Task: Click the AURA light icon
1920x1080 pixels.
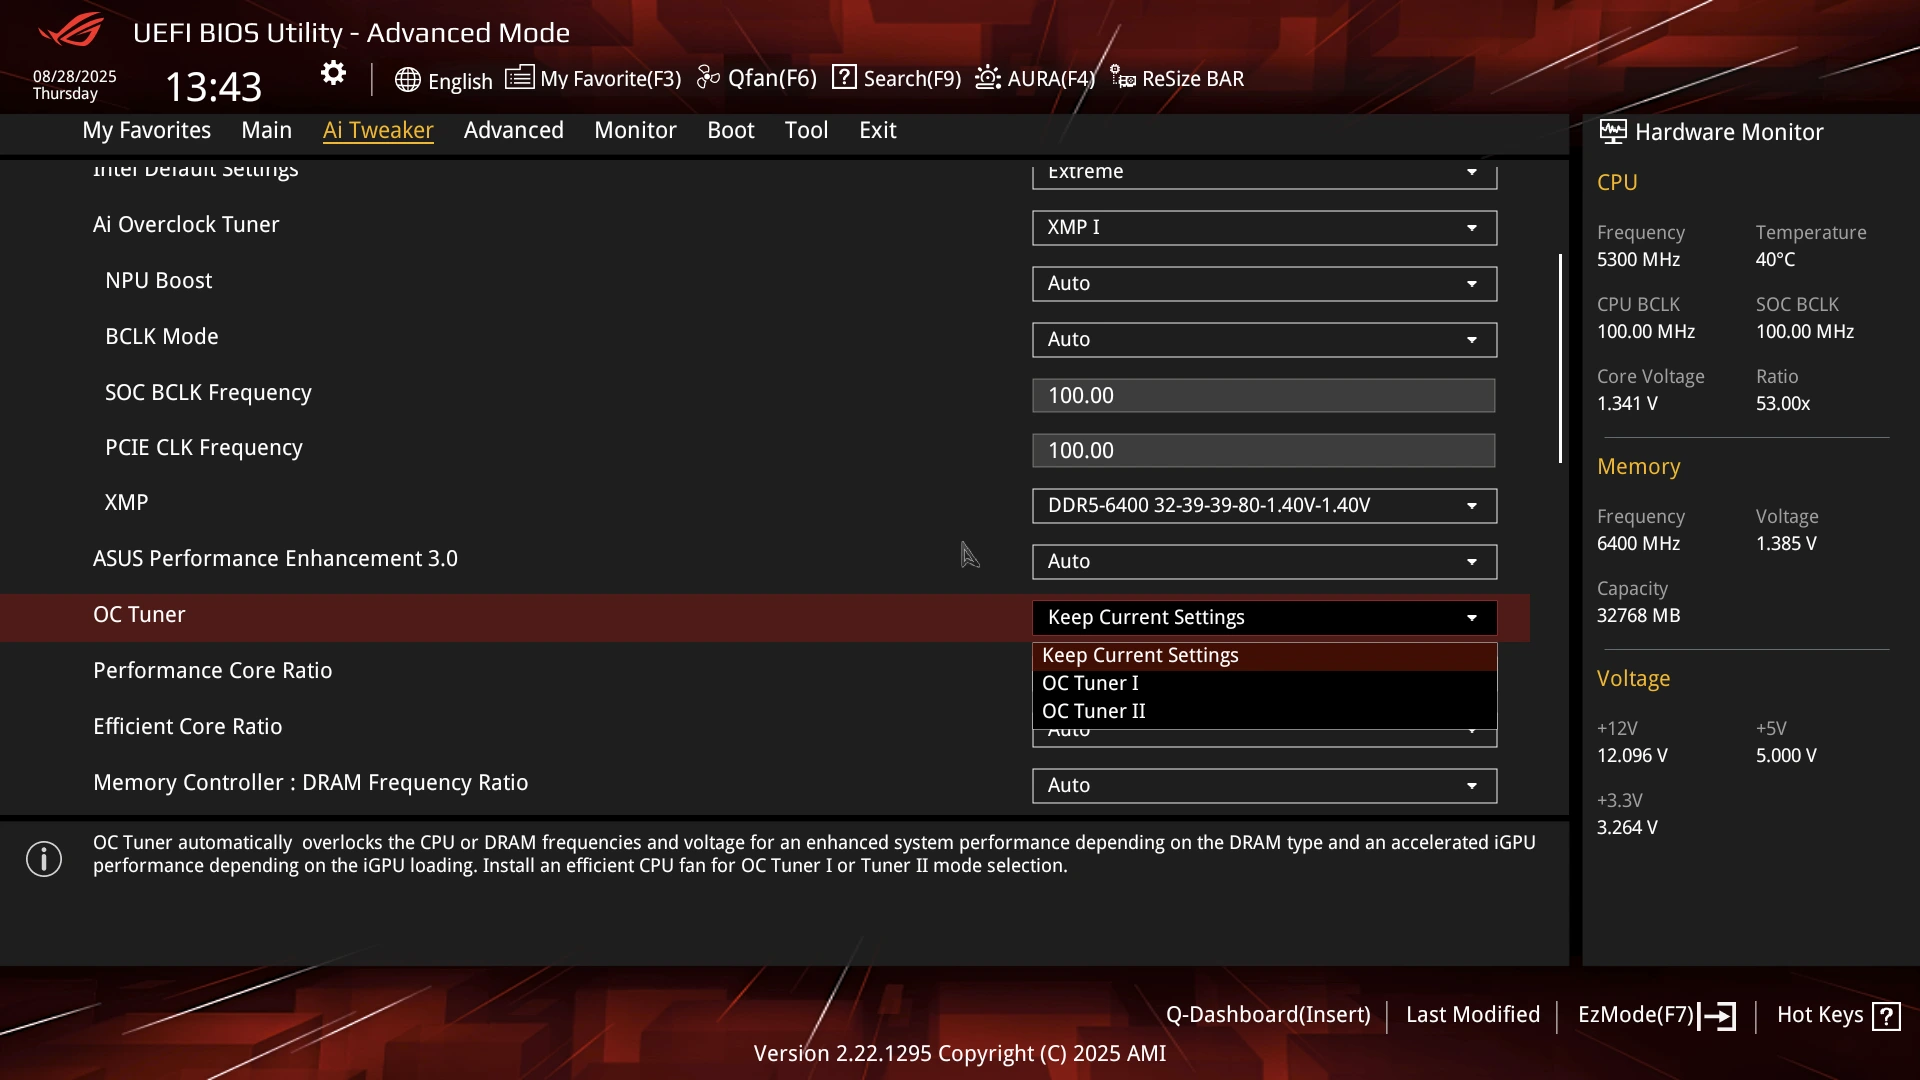Action: click(988, 77)
